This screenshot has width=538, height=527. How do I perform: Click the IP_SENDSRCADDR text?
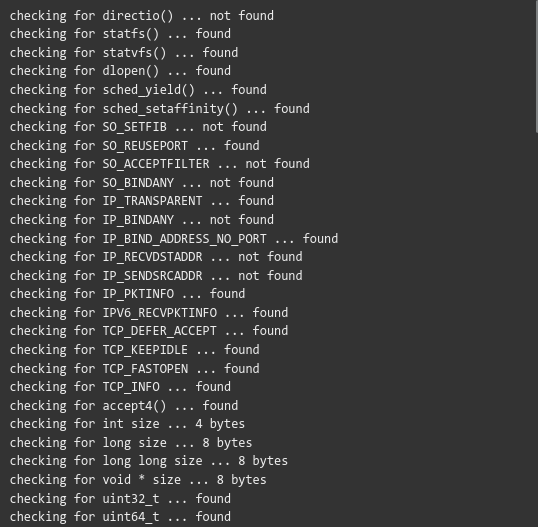tap(152, 276)
